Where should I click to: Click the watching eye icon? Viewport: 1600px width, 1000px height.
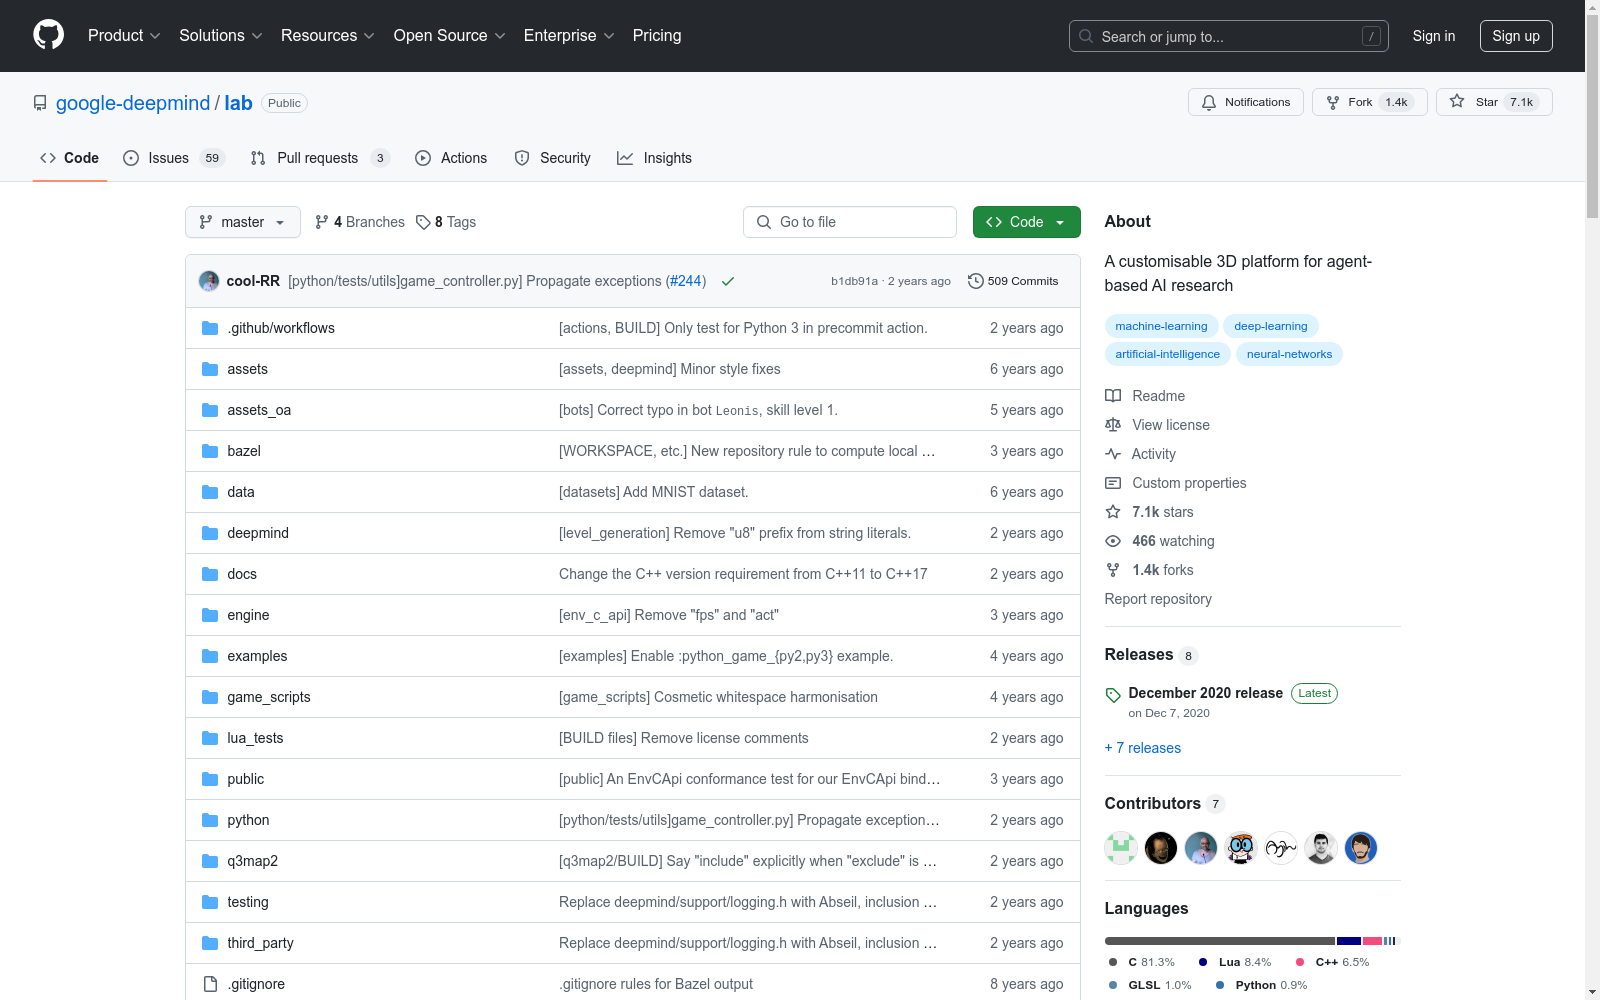[1113, 541]
